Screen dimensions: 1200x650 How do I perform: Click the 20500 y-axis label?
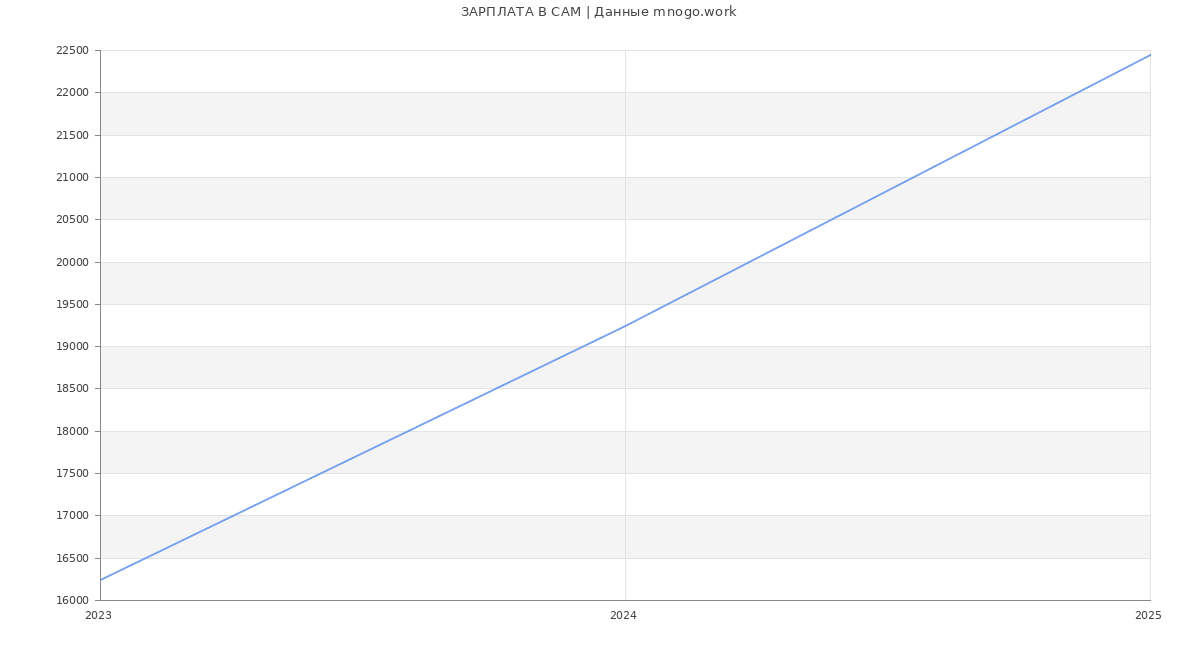pyautogui.click(x=72, y=220)
